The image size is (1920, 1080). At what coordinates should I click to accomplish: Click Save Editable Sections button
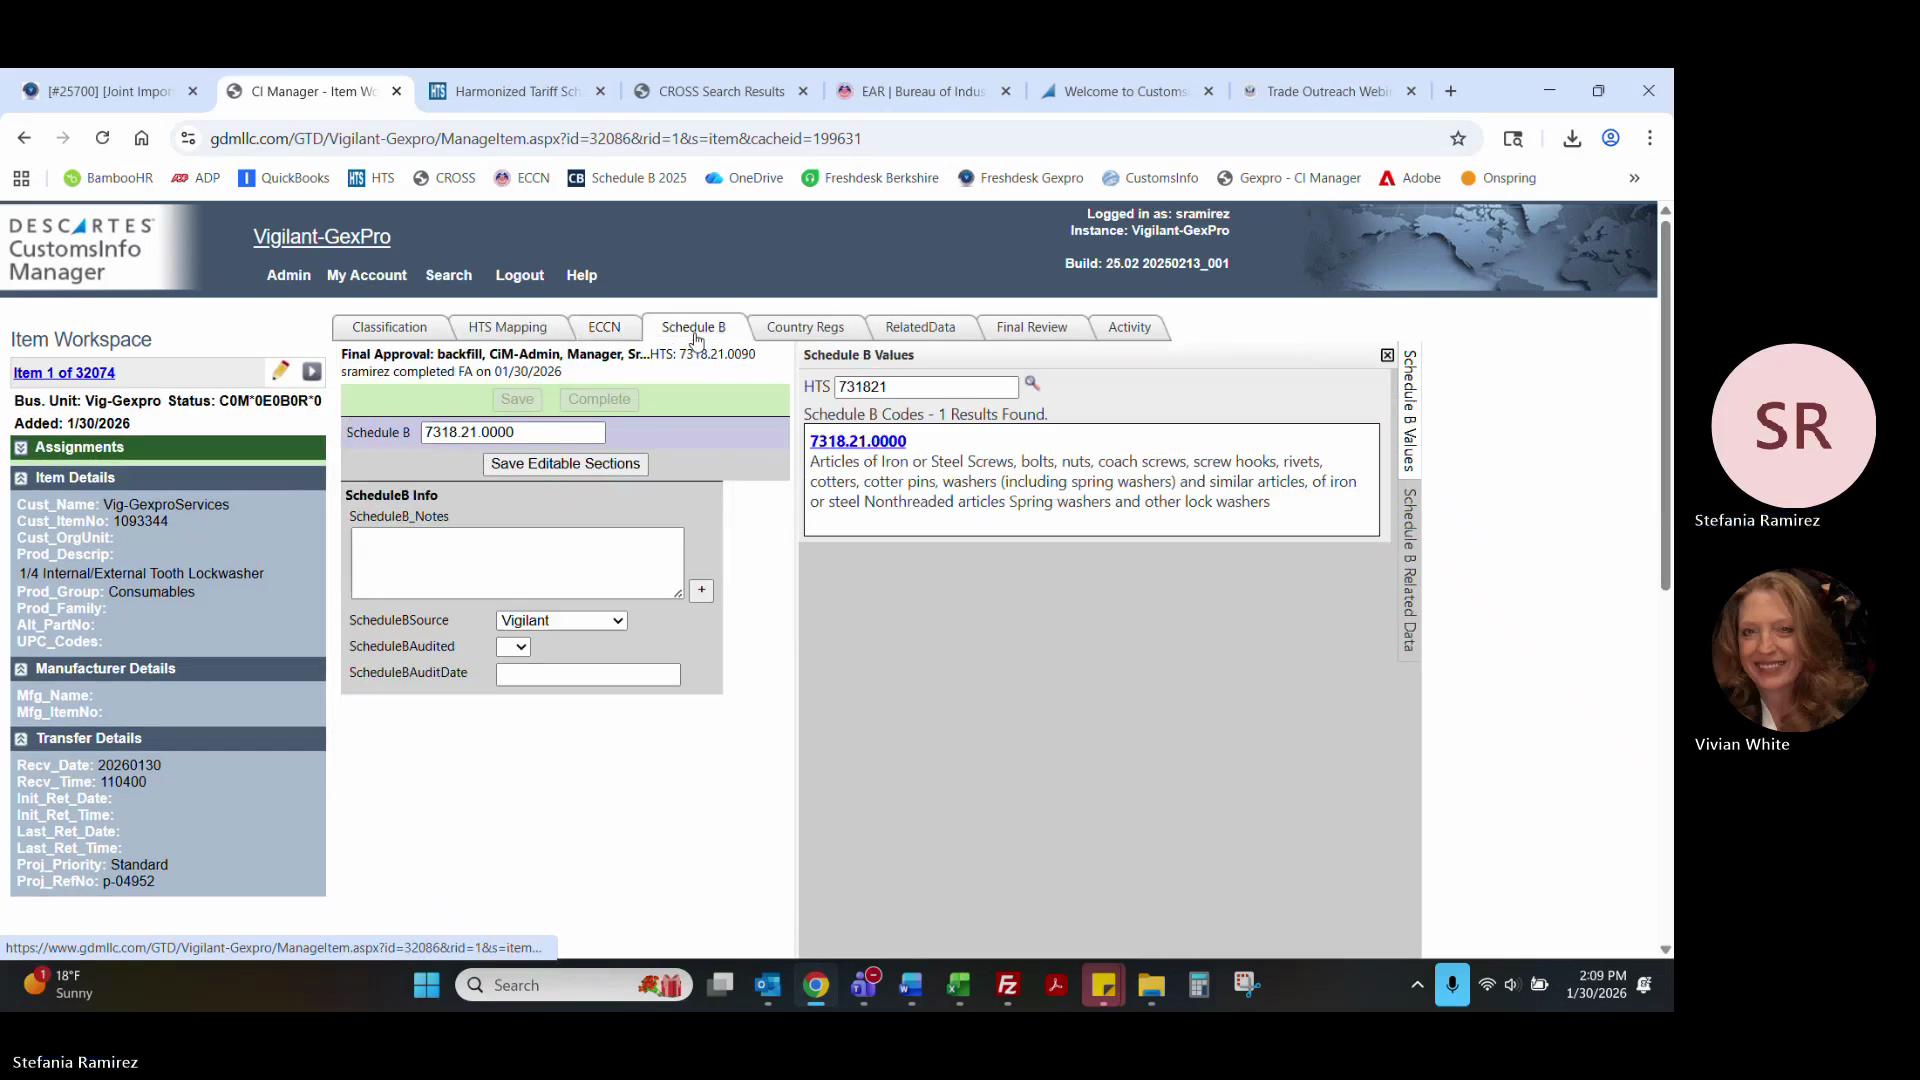click(565, 464)
